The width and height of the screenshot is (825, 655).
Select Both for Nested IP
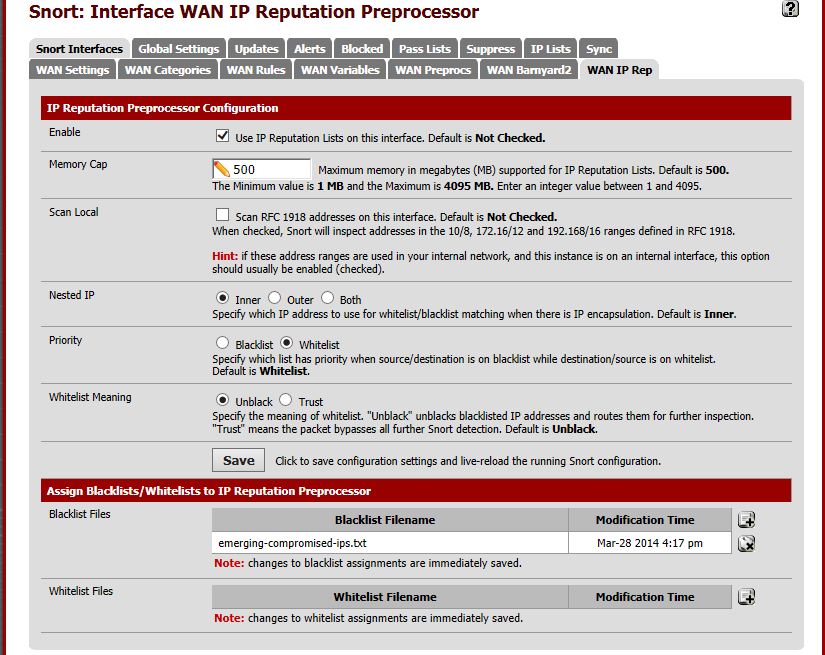pyautogui.click(x=327, y=299)
